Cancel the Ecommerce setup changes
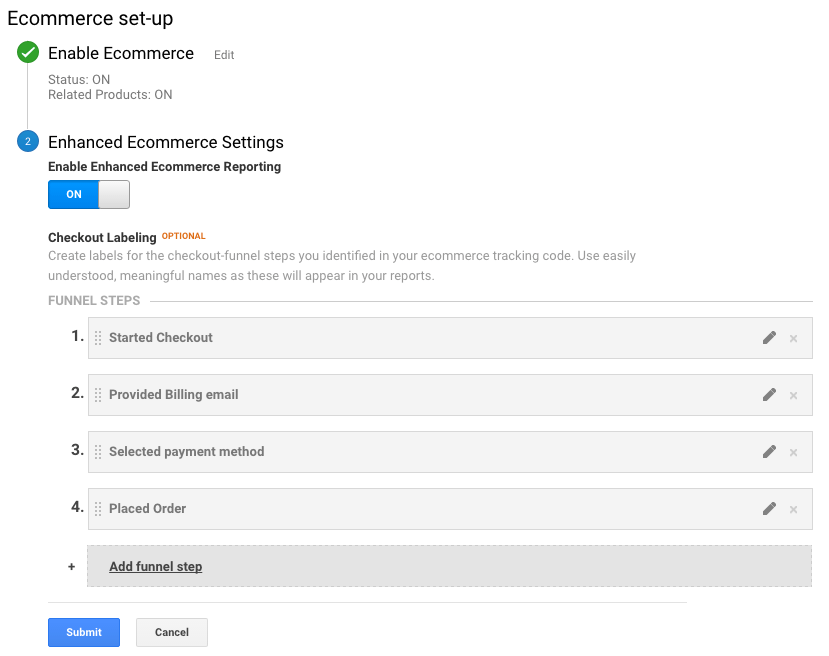829x656 pixels. tap(171, 632)
